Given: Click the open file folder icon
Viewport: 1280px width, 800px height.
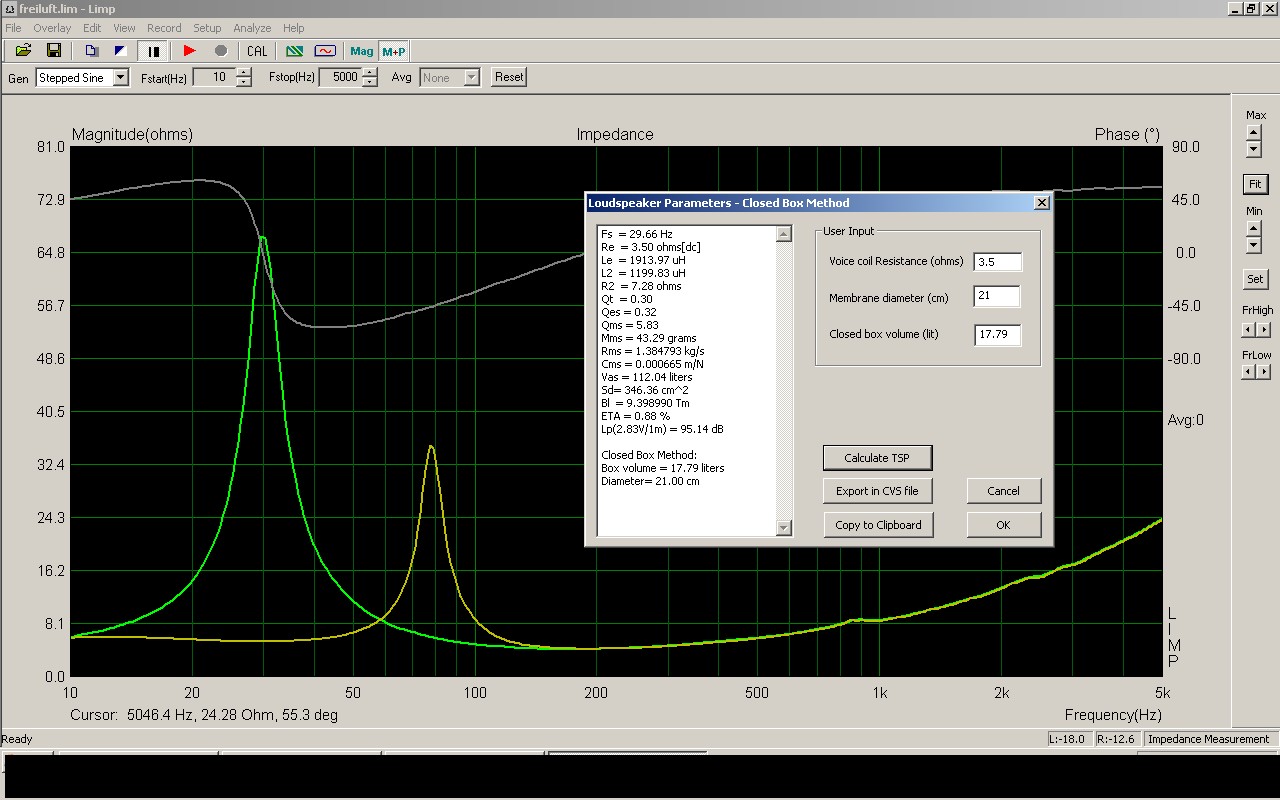Looking at the screenshot, I should coord(23,51).
